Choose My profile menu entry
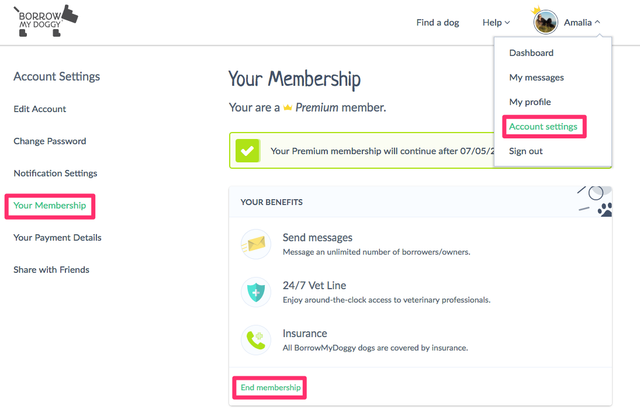The width and height of the screenshot is (640, 420). [530, 102]
